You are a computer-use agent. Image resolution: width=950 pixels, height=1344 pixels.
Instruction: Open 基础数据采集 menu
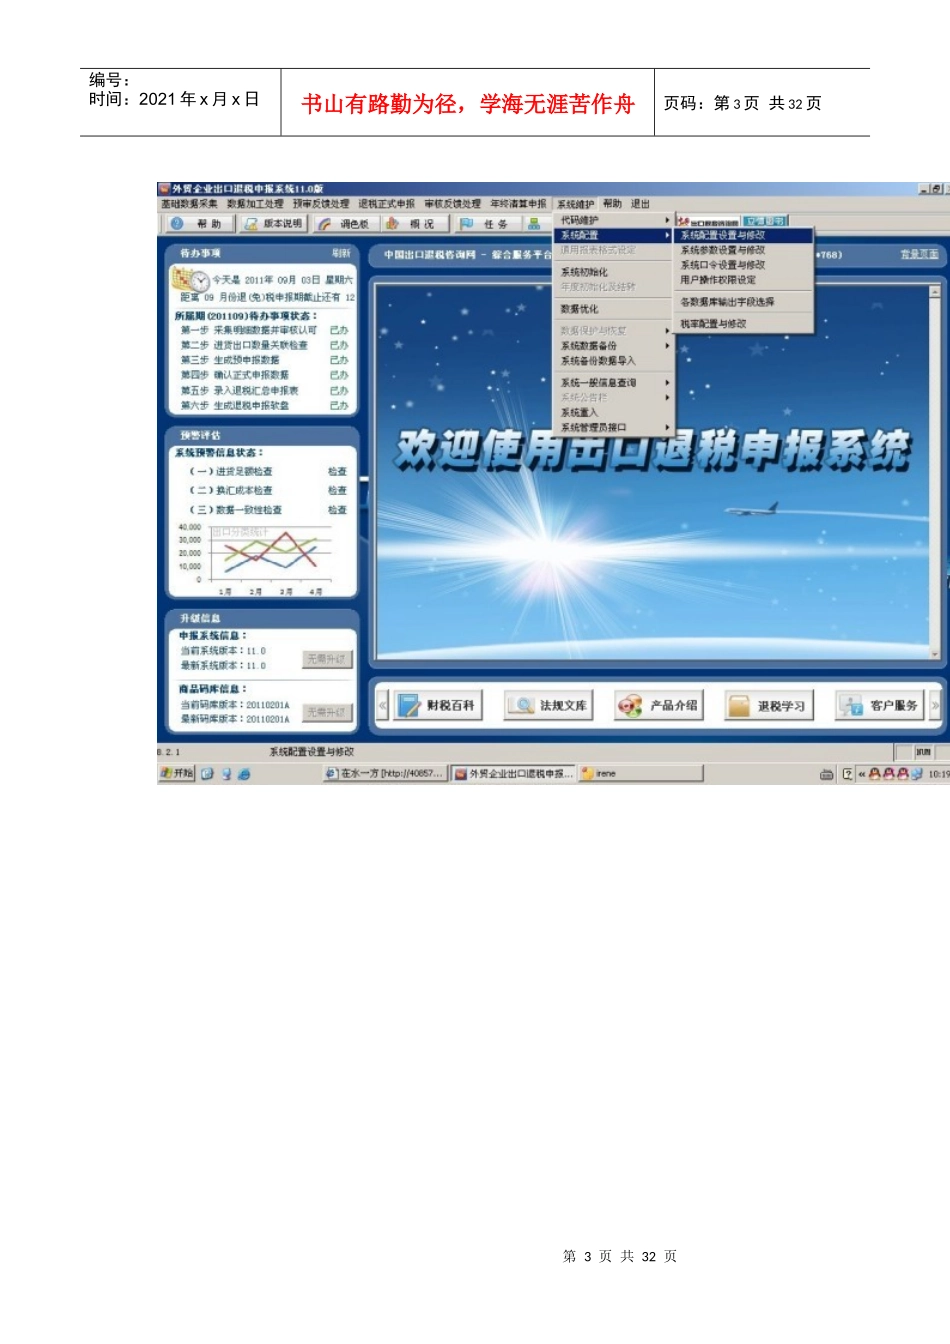pyautogui.click(x=189, y=204)
